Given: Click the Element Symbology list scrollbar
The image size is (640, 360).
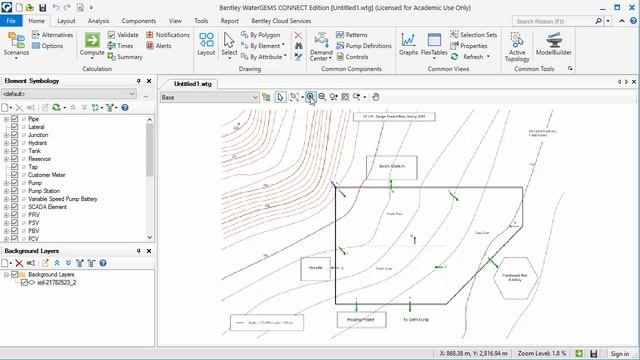Looking at the screenshot, I should point(149,150).
